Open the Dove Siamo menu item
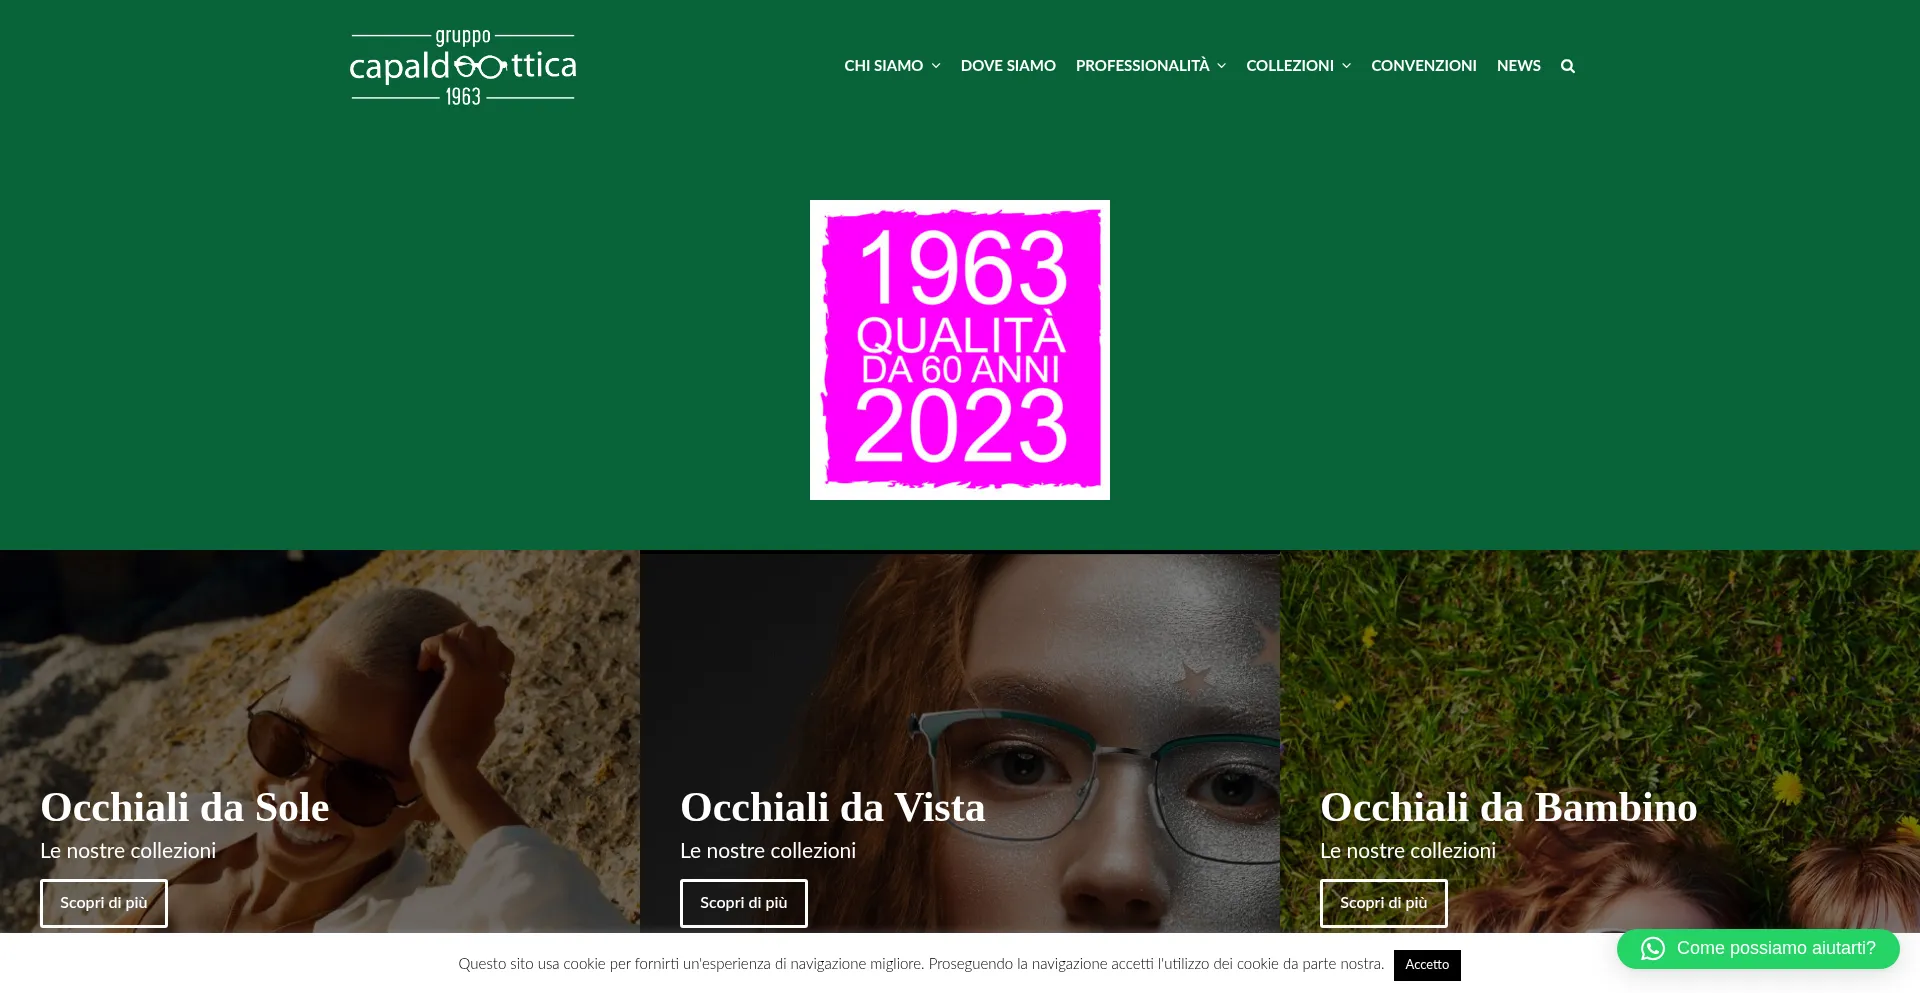Screen dimensions: 1920x993 [1008, 66]
